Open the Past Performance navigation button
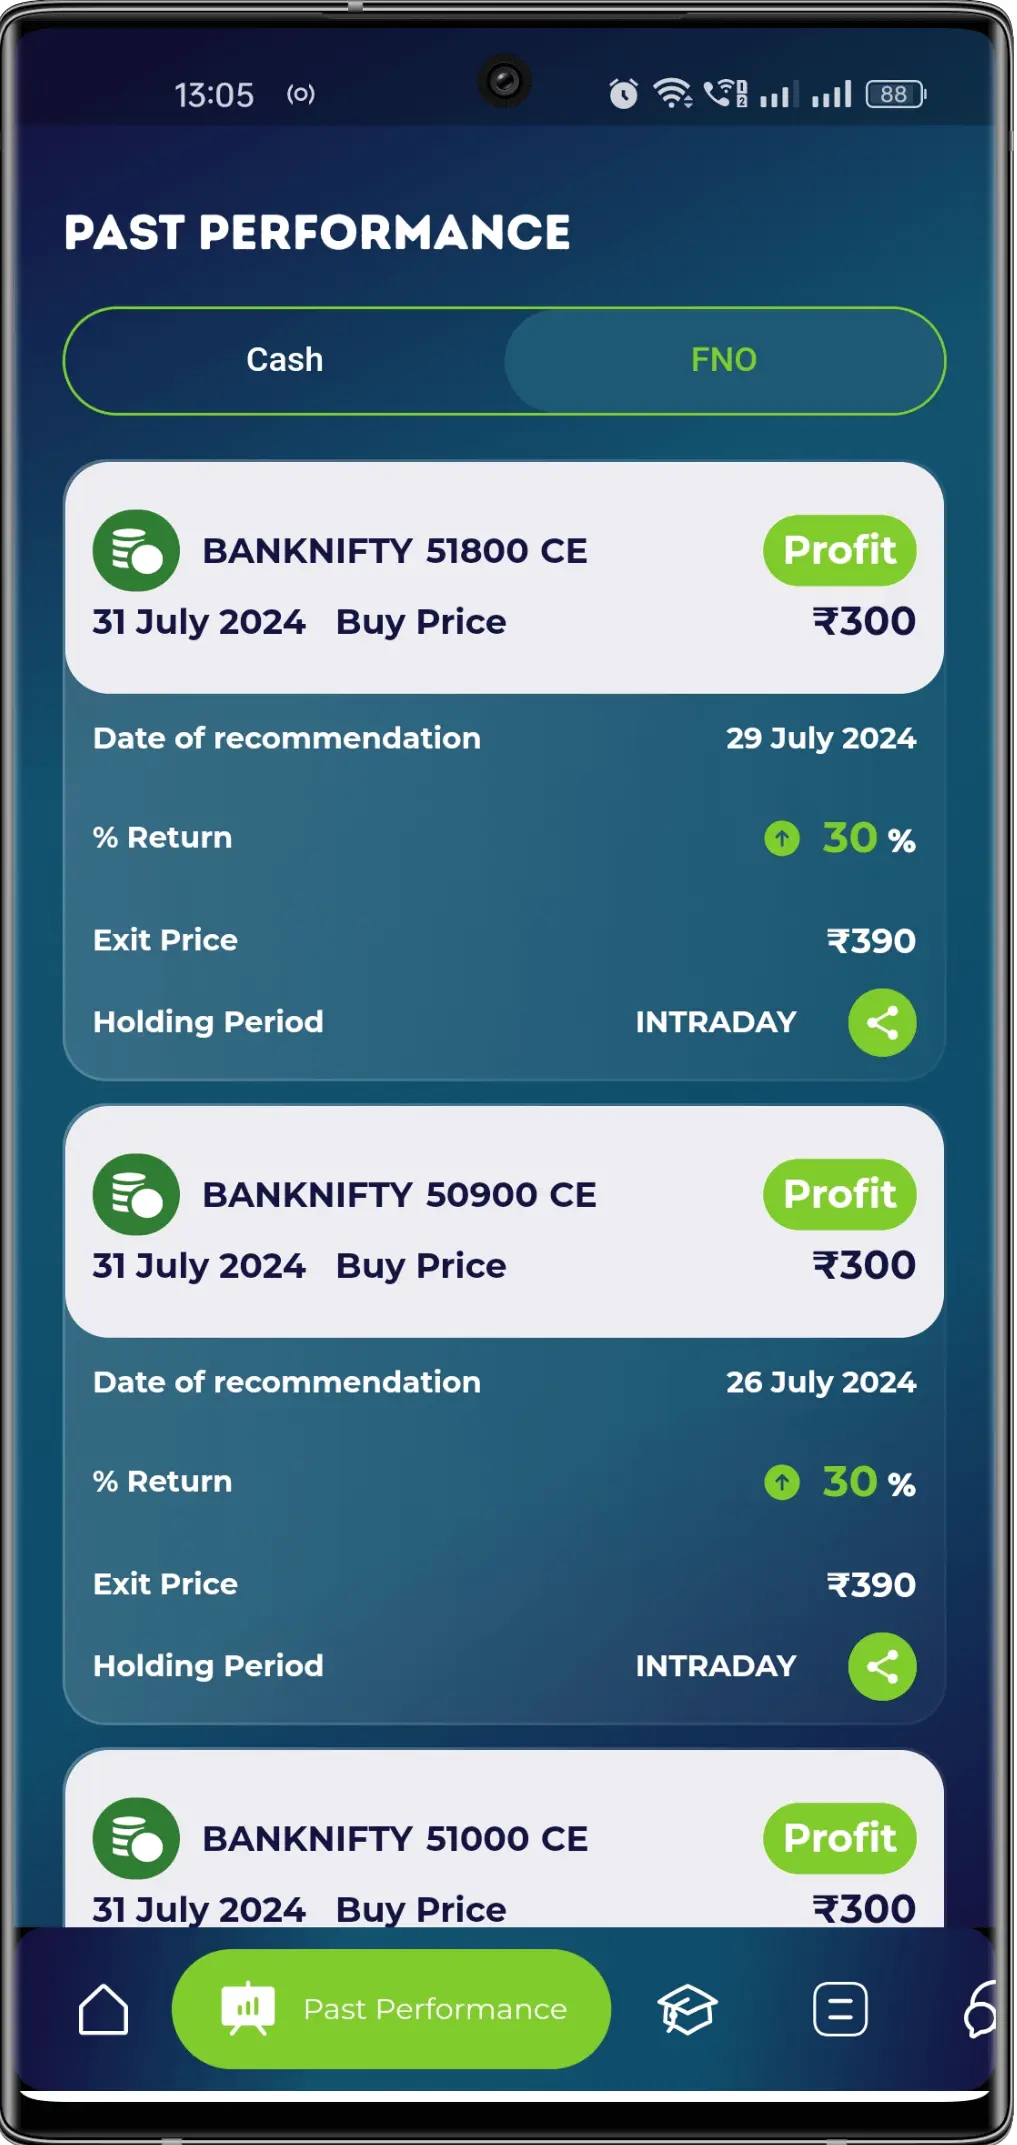 pos(391,2009)
